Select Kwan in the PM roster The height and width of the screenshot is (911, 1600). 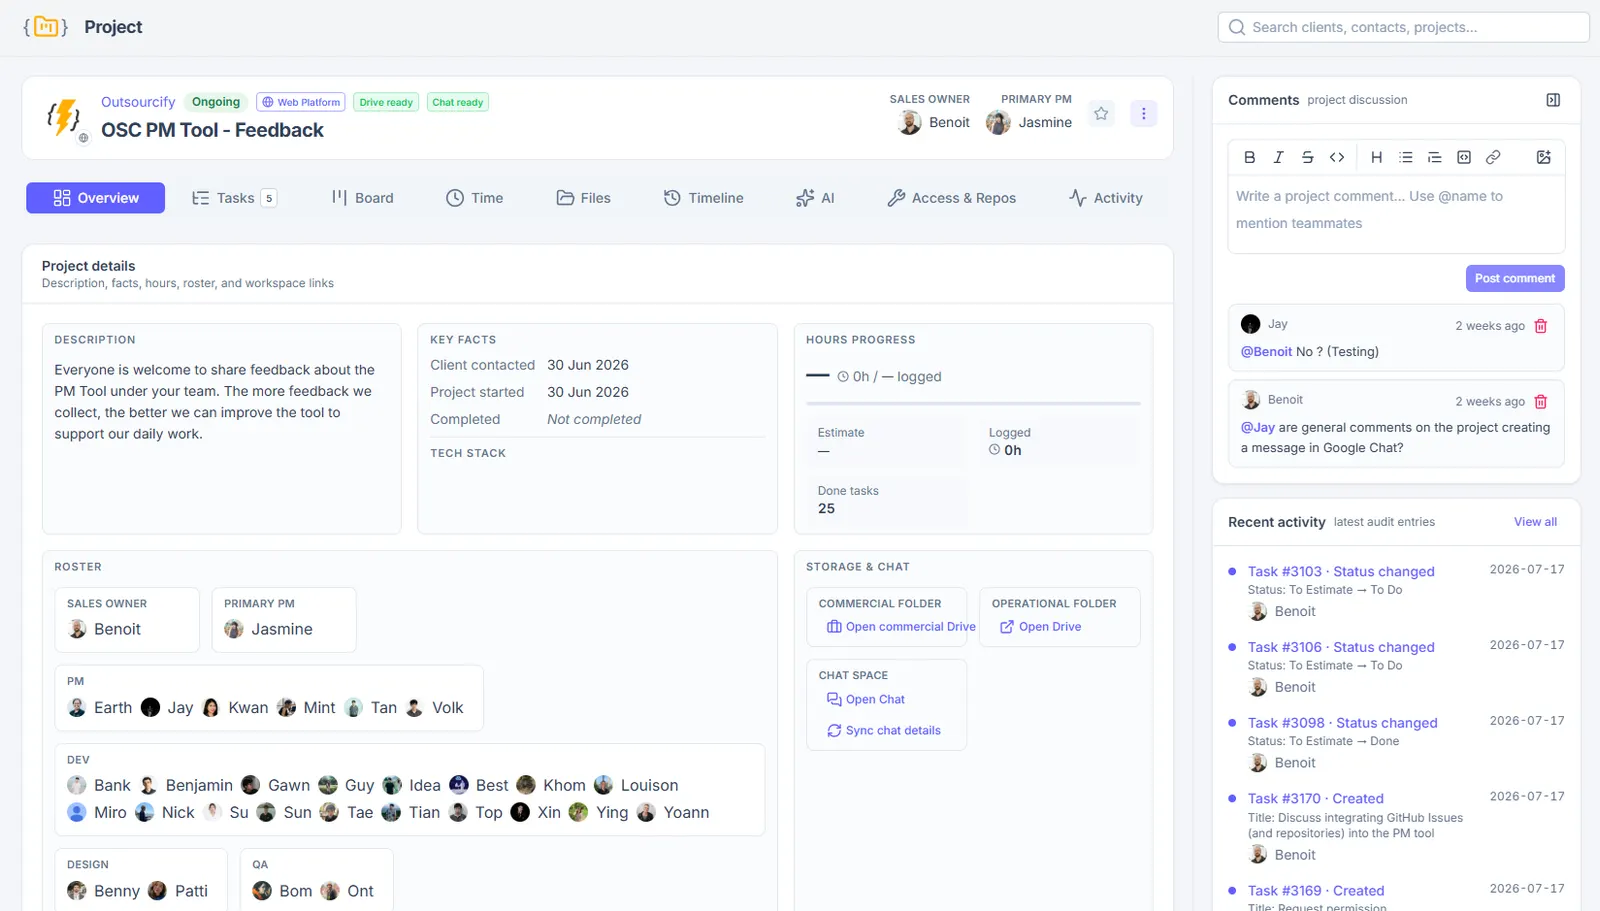236,708
